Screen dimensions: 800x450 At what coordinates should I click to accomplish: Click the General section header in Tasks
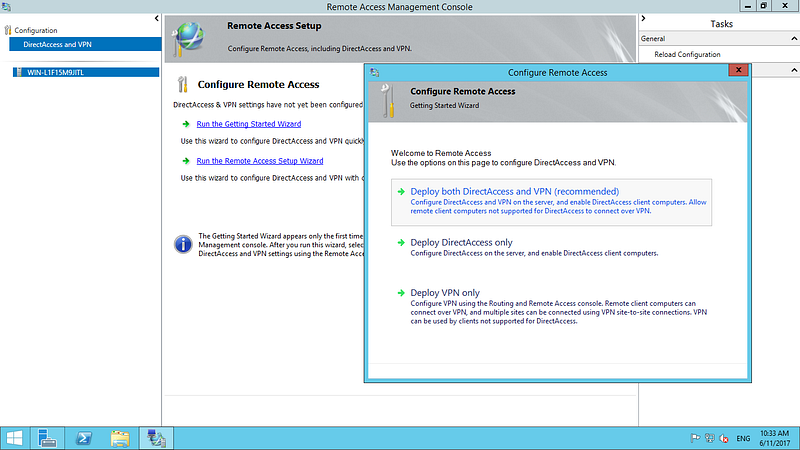click(719, 39)
